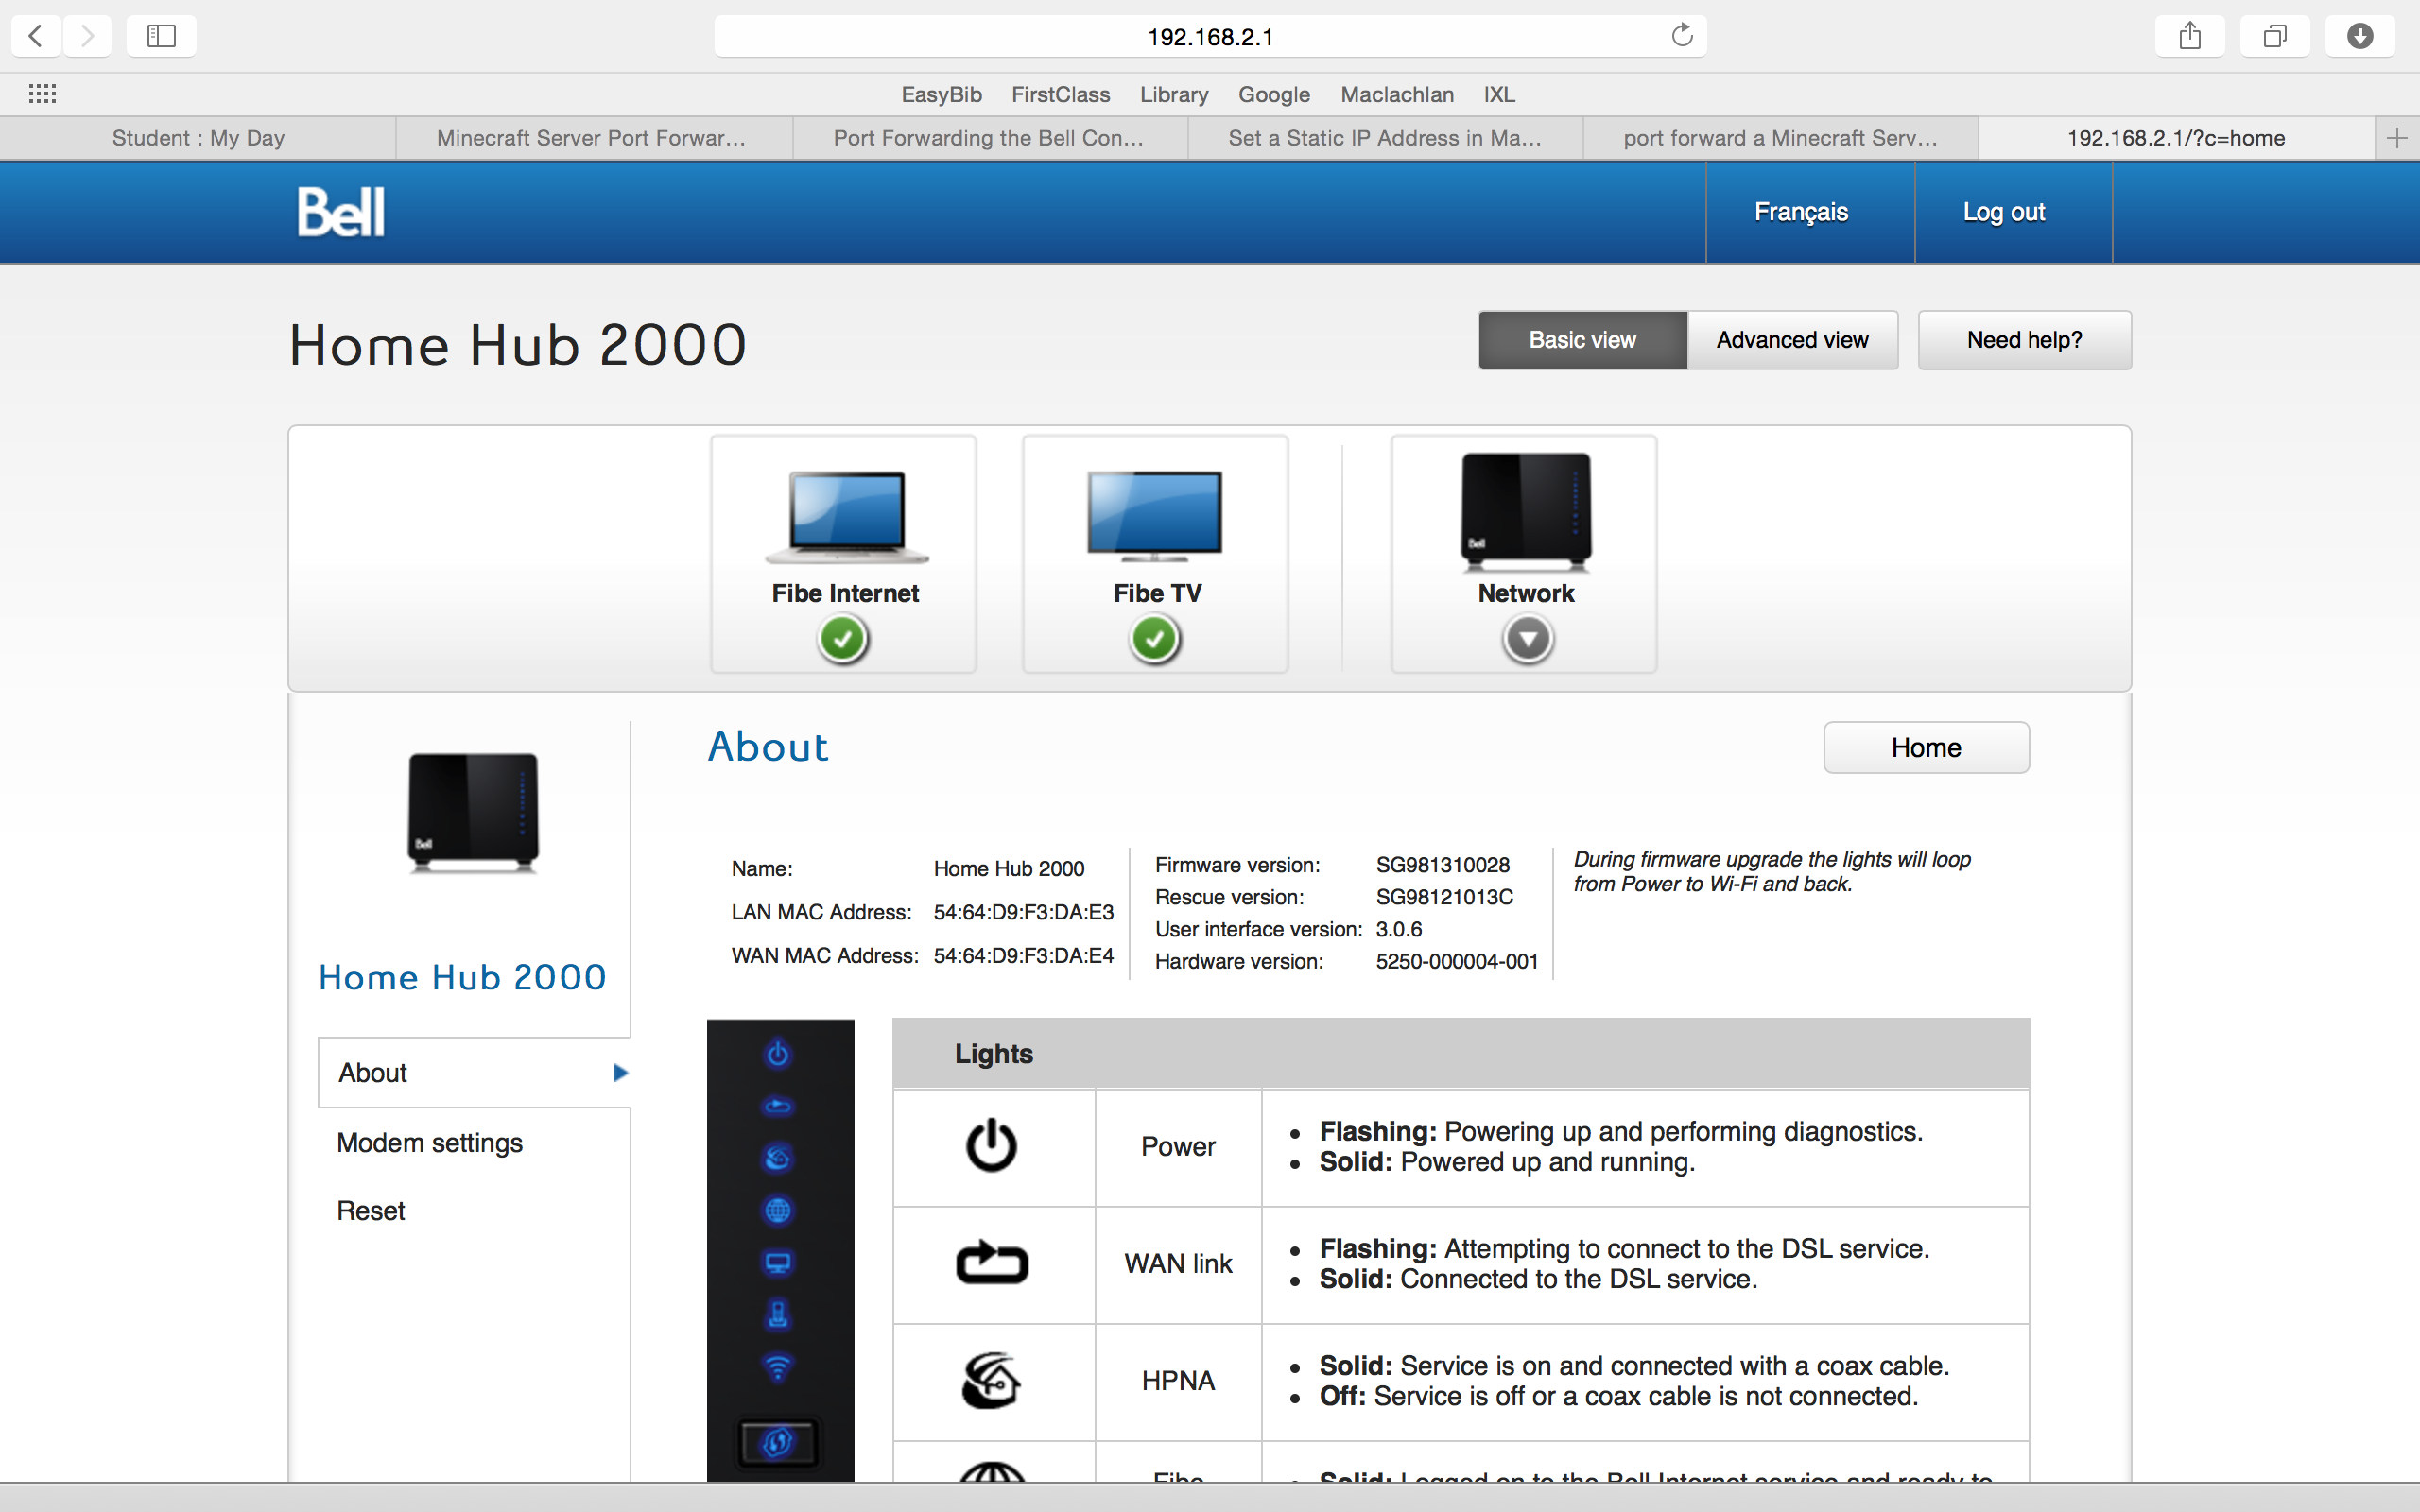Click the WAN light on modem panel image
Viewport: 2420px width, 1512px height.
click(778, 1106)
